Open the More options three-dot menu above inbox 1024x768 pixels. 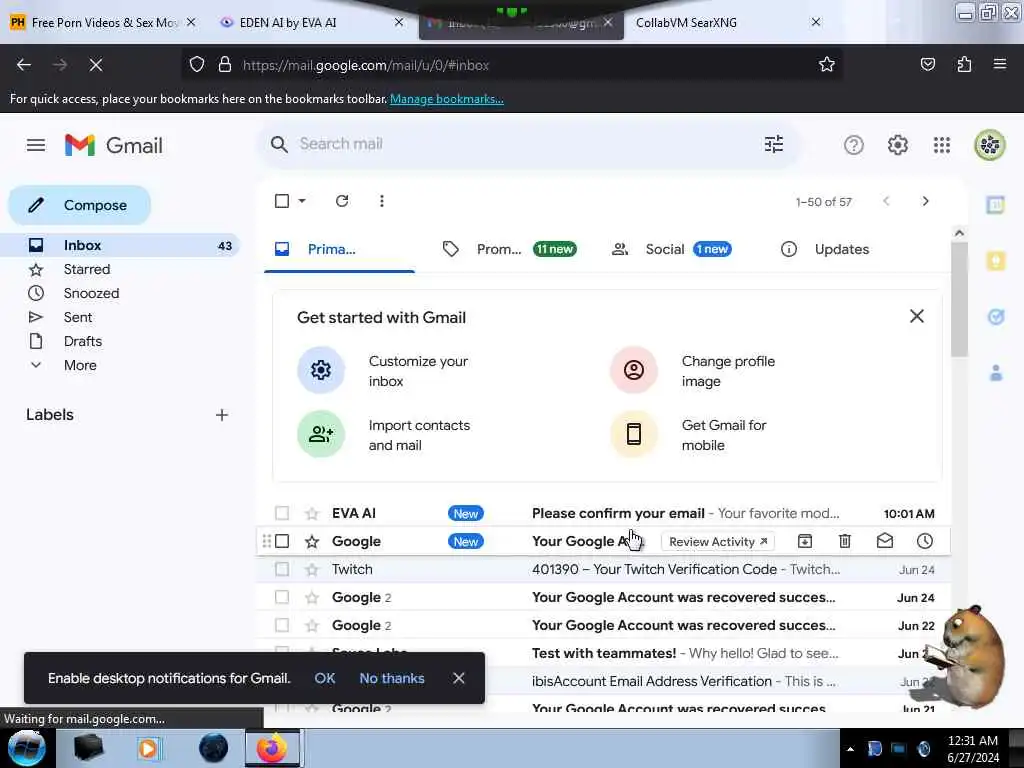(382, 201)
